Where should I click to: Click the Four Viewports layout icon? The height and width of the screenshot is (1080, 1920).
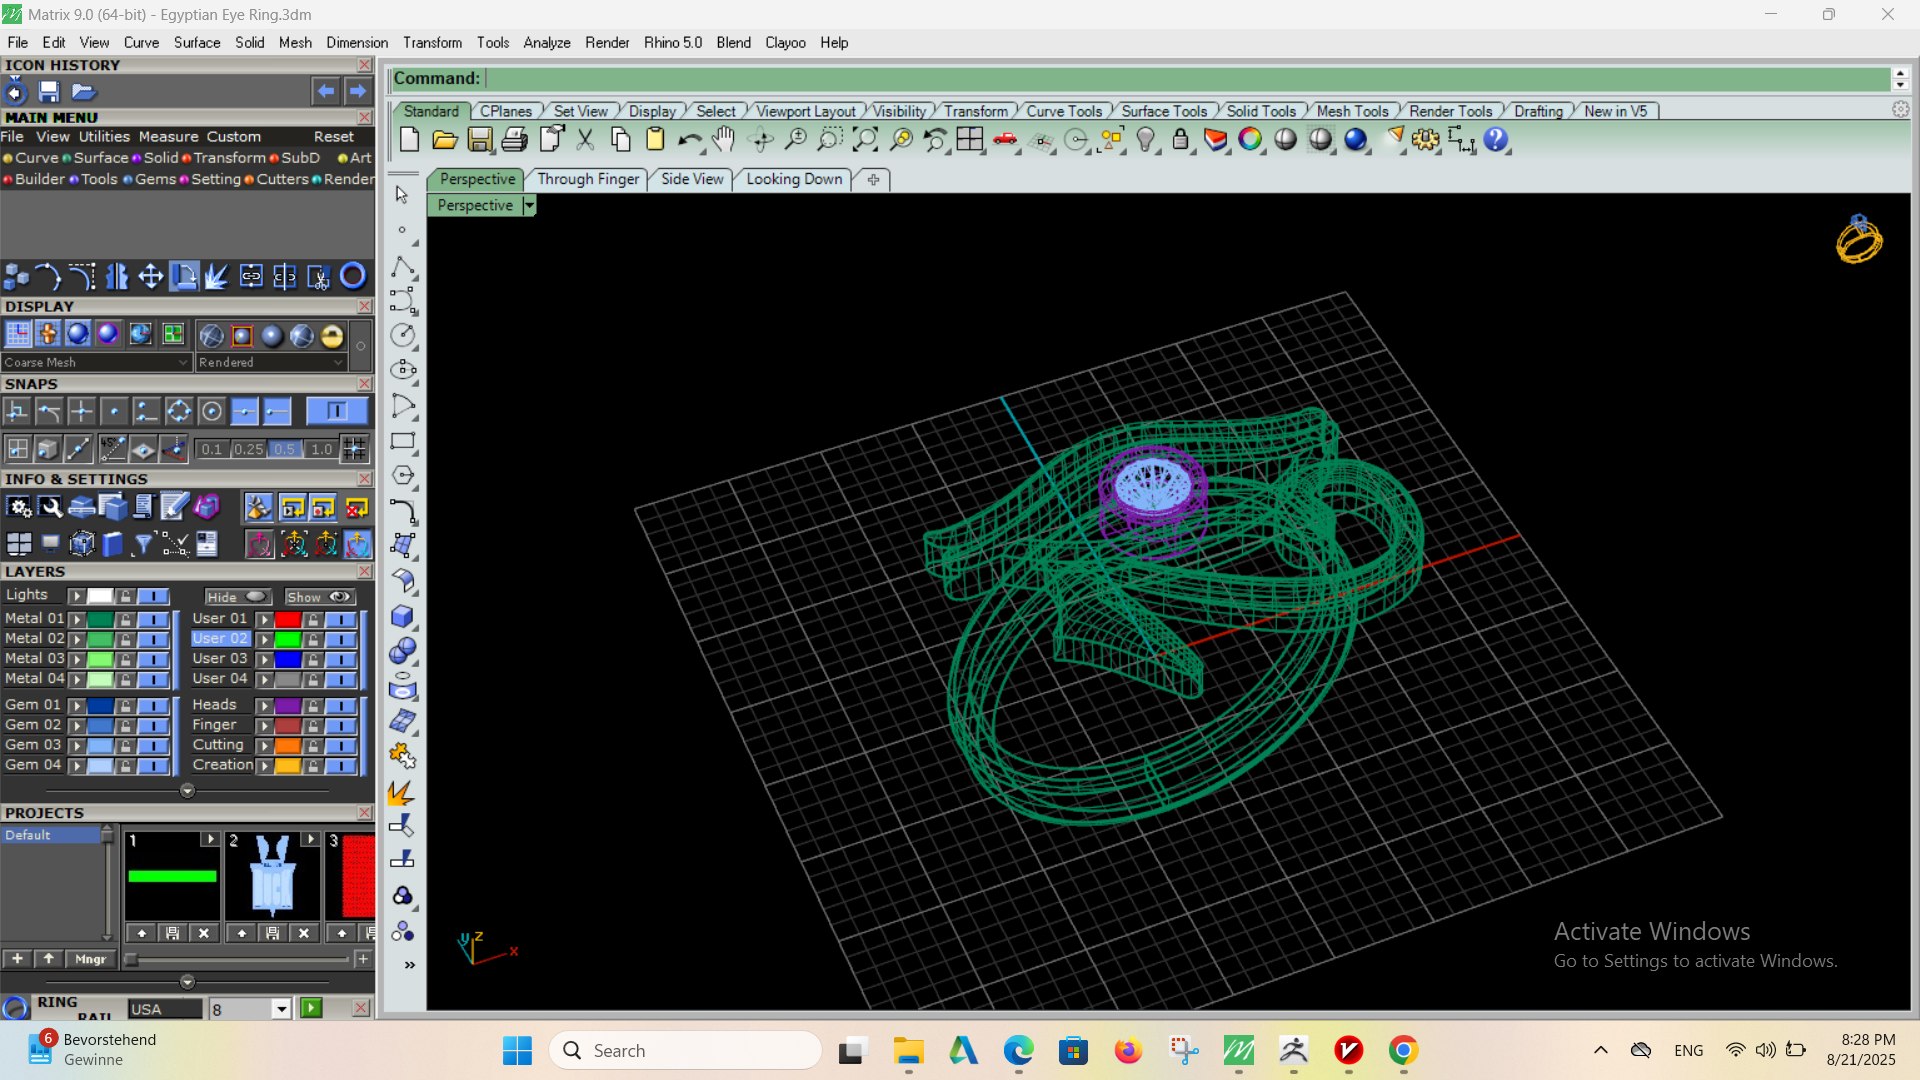[x=970, y=140]
